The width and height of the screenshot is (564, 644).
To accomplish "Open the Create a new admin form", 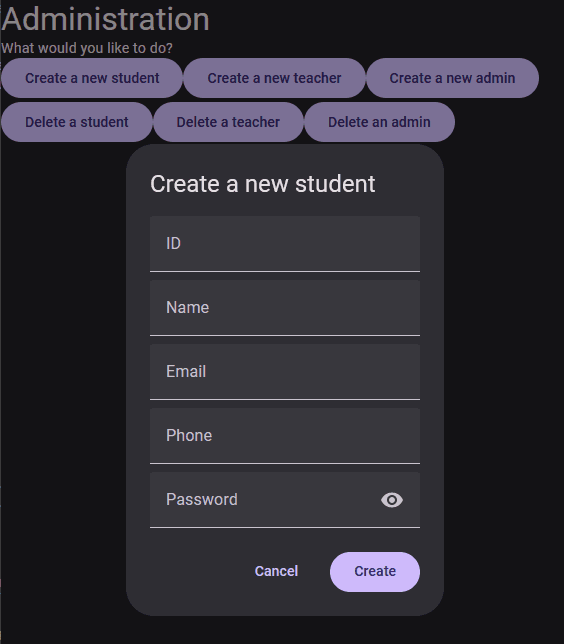I will (x=452, y=78).
